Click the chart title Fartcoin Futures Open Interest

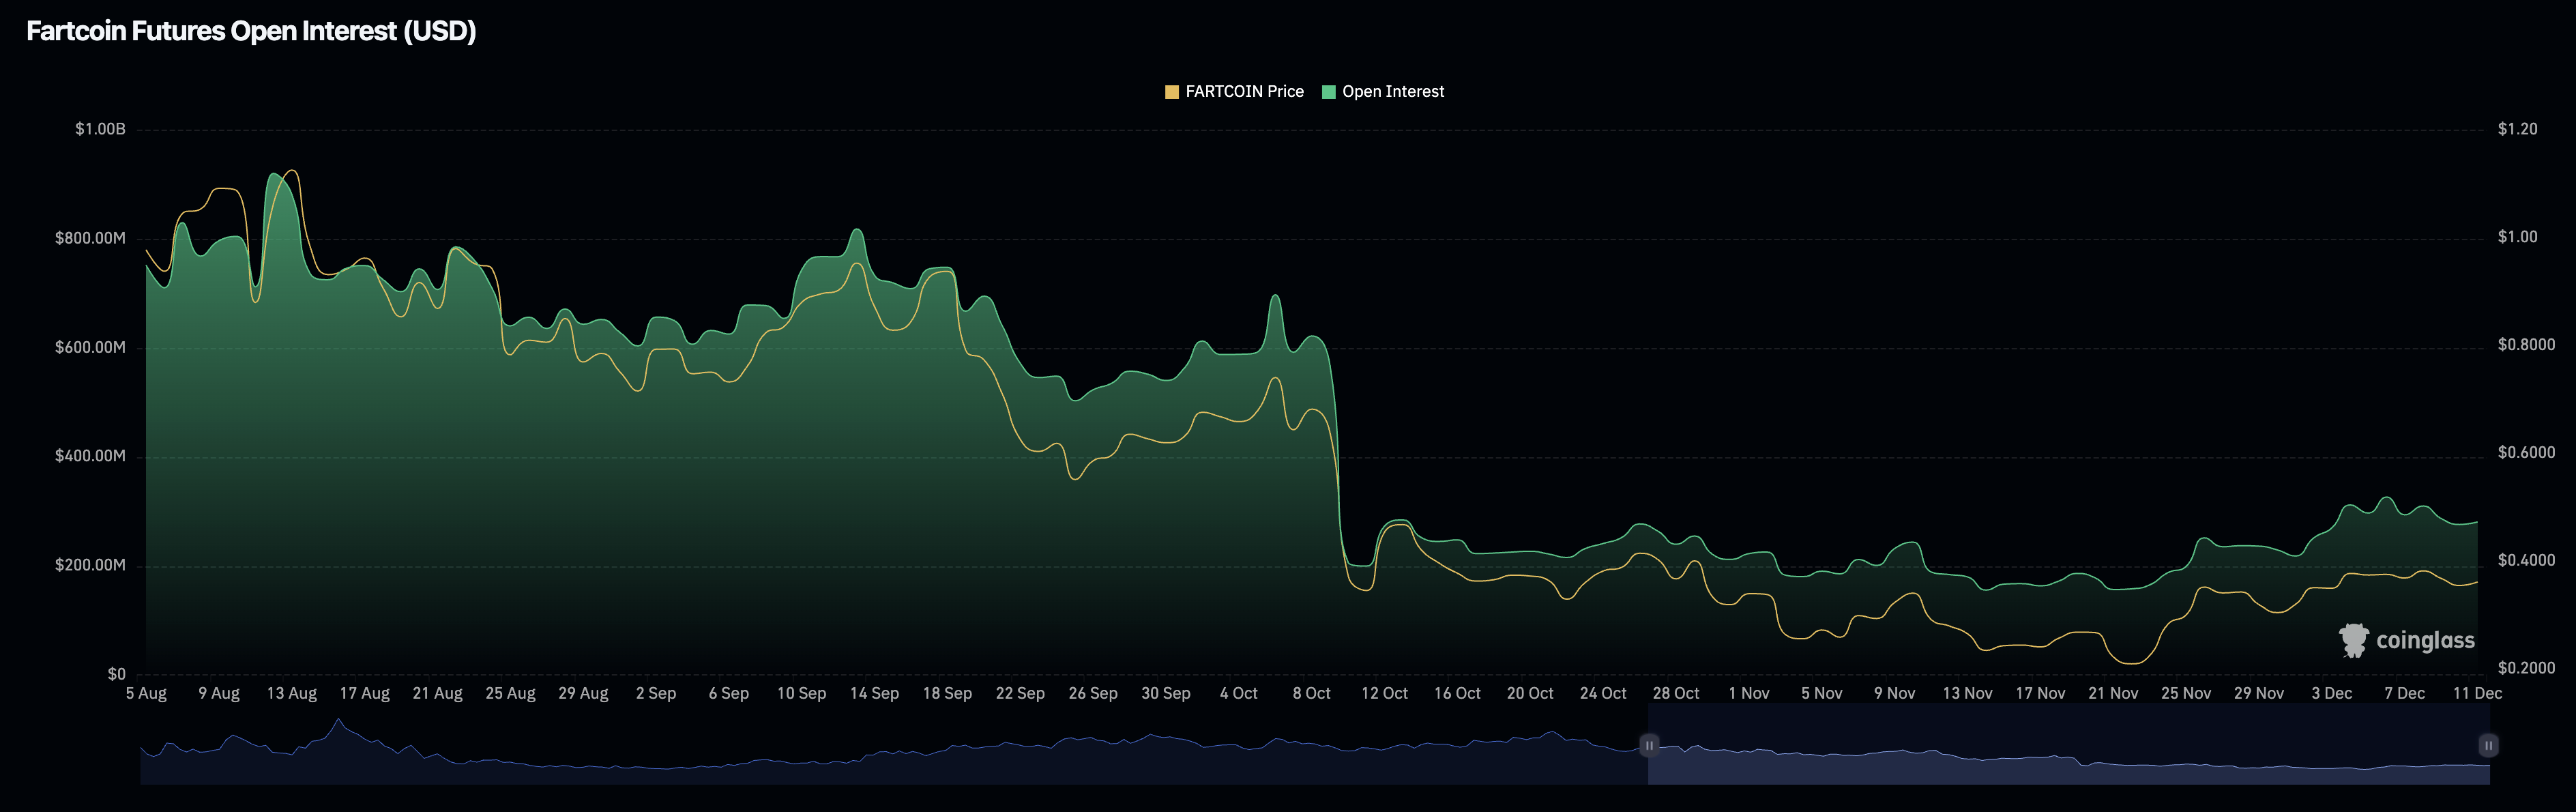pos(250,31)
